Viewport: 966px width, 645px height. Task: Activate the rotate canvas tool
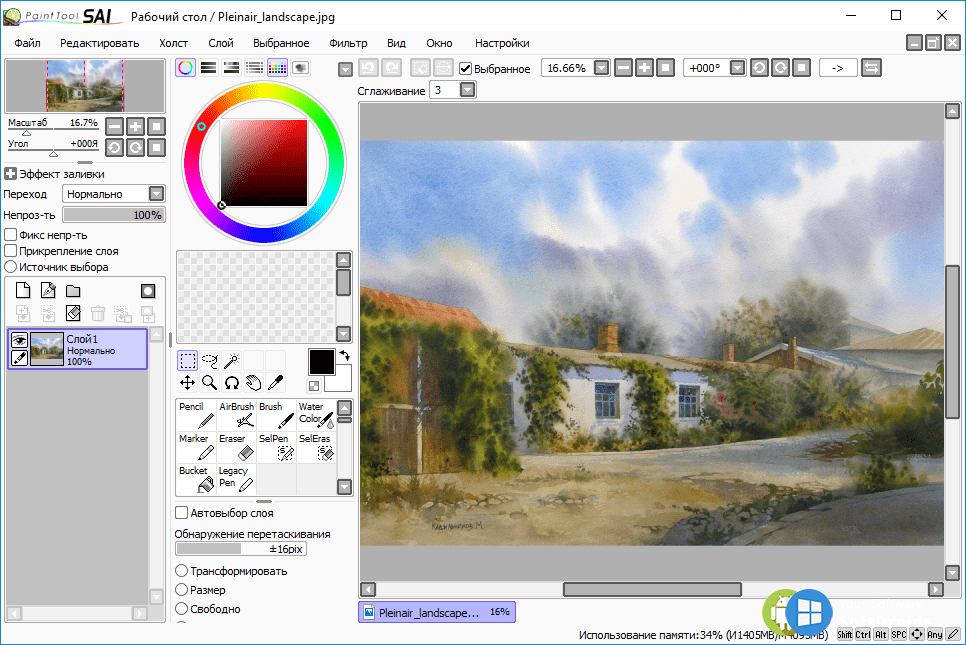click(x=232, y=383)
